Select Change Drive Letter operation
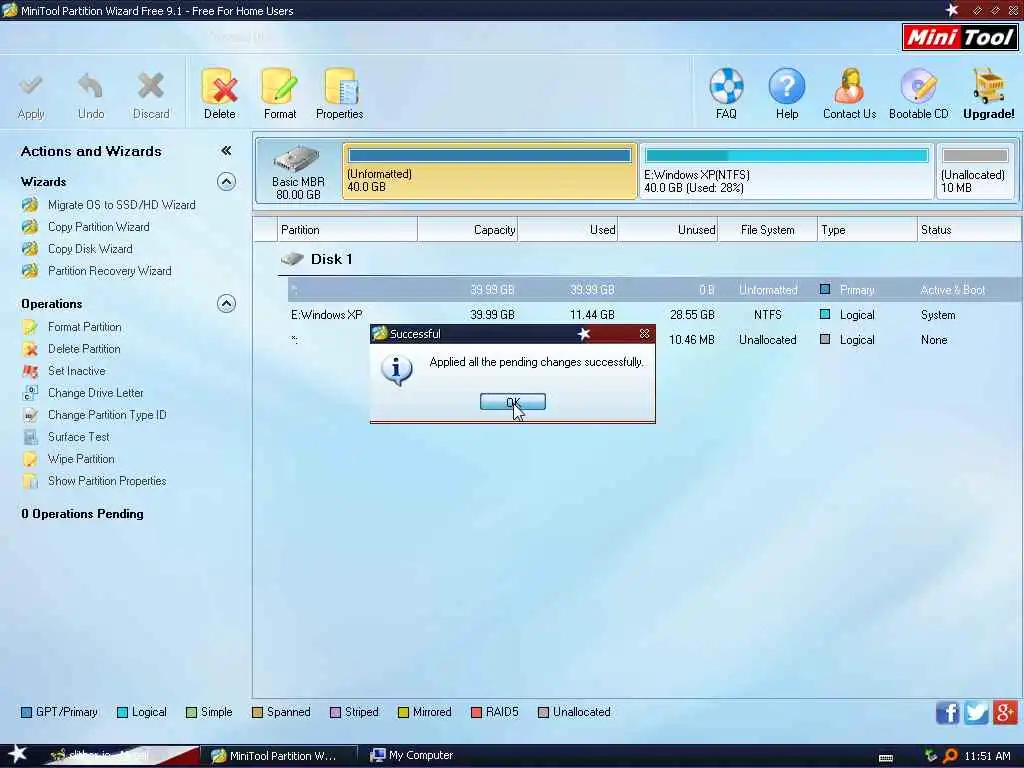 coord(95,393)
